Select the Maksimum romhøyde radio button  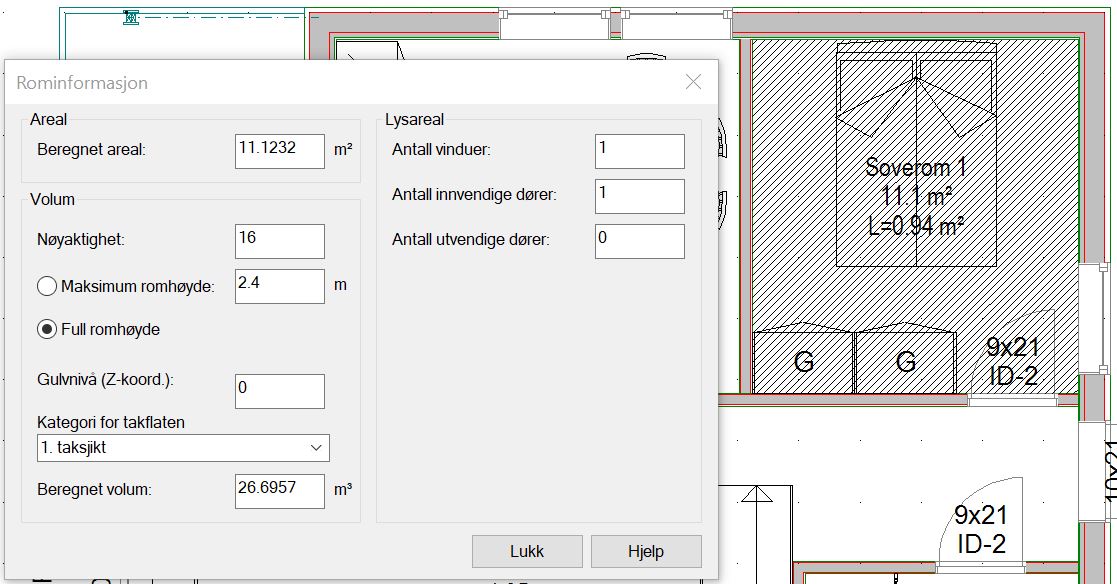click(47, 286)
